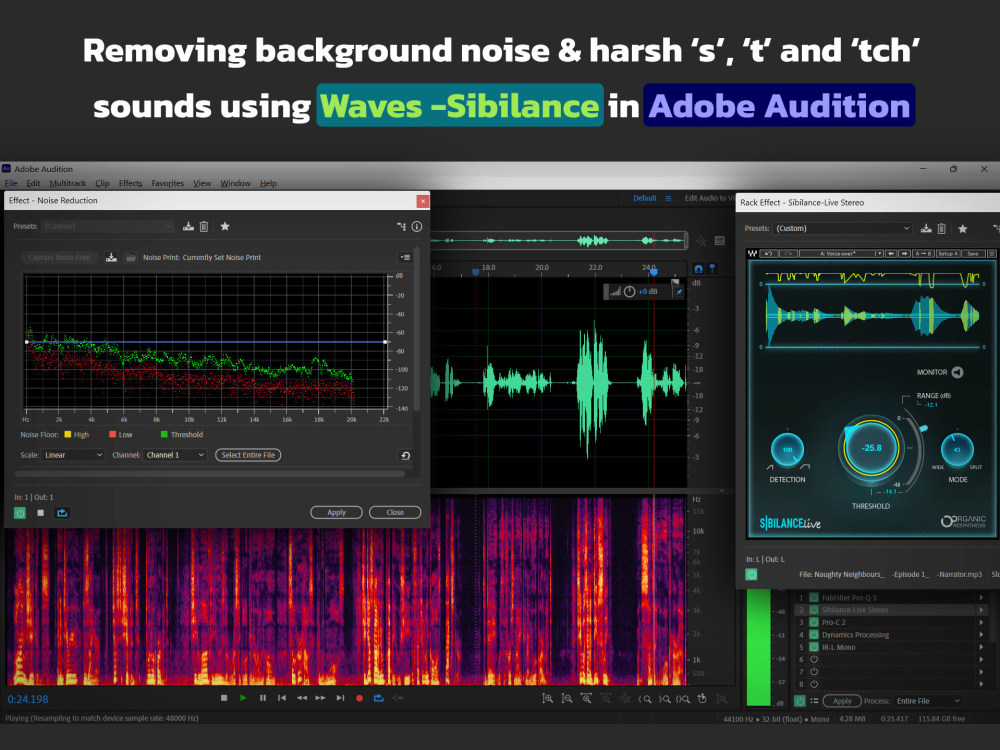Viewport: 1000px width, 750px height.
Task: Open Scale dropdown set to Linear
Action: 73,455
